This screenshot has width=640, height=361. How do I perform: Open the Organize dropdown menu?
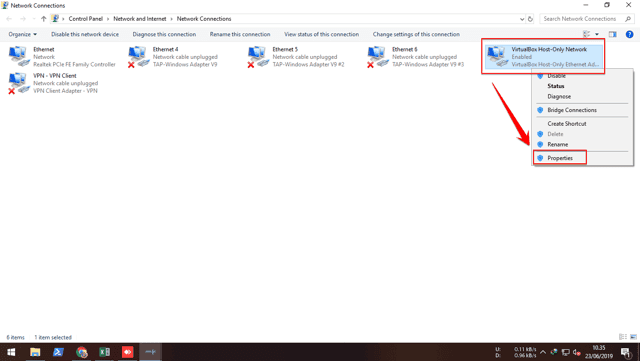click(22, 34)
